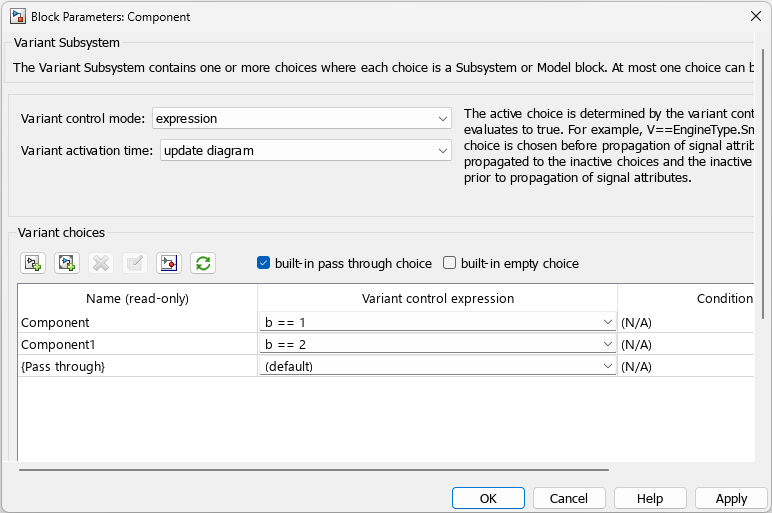Open Help for this dialog

(650, 498)
